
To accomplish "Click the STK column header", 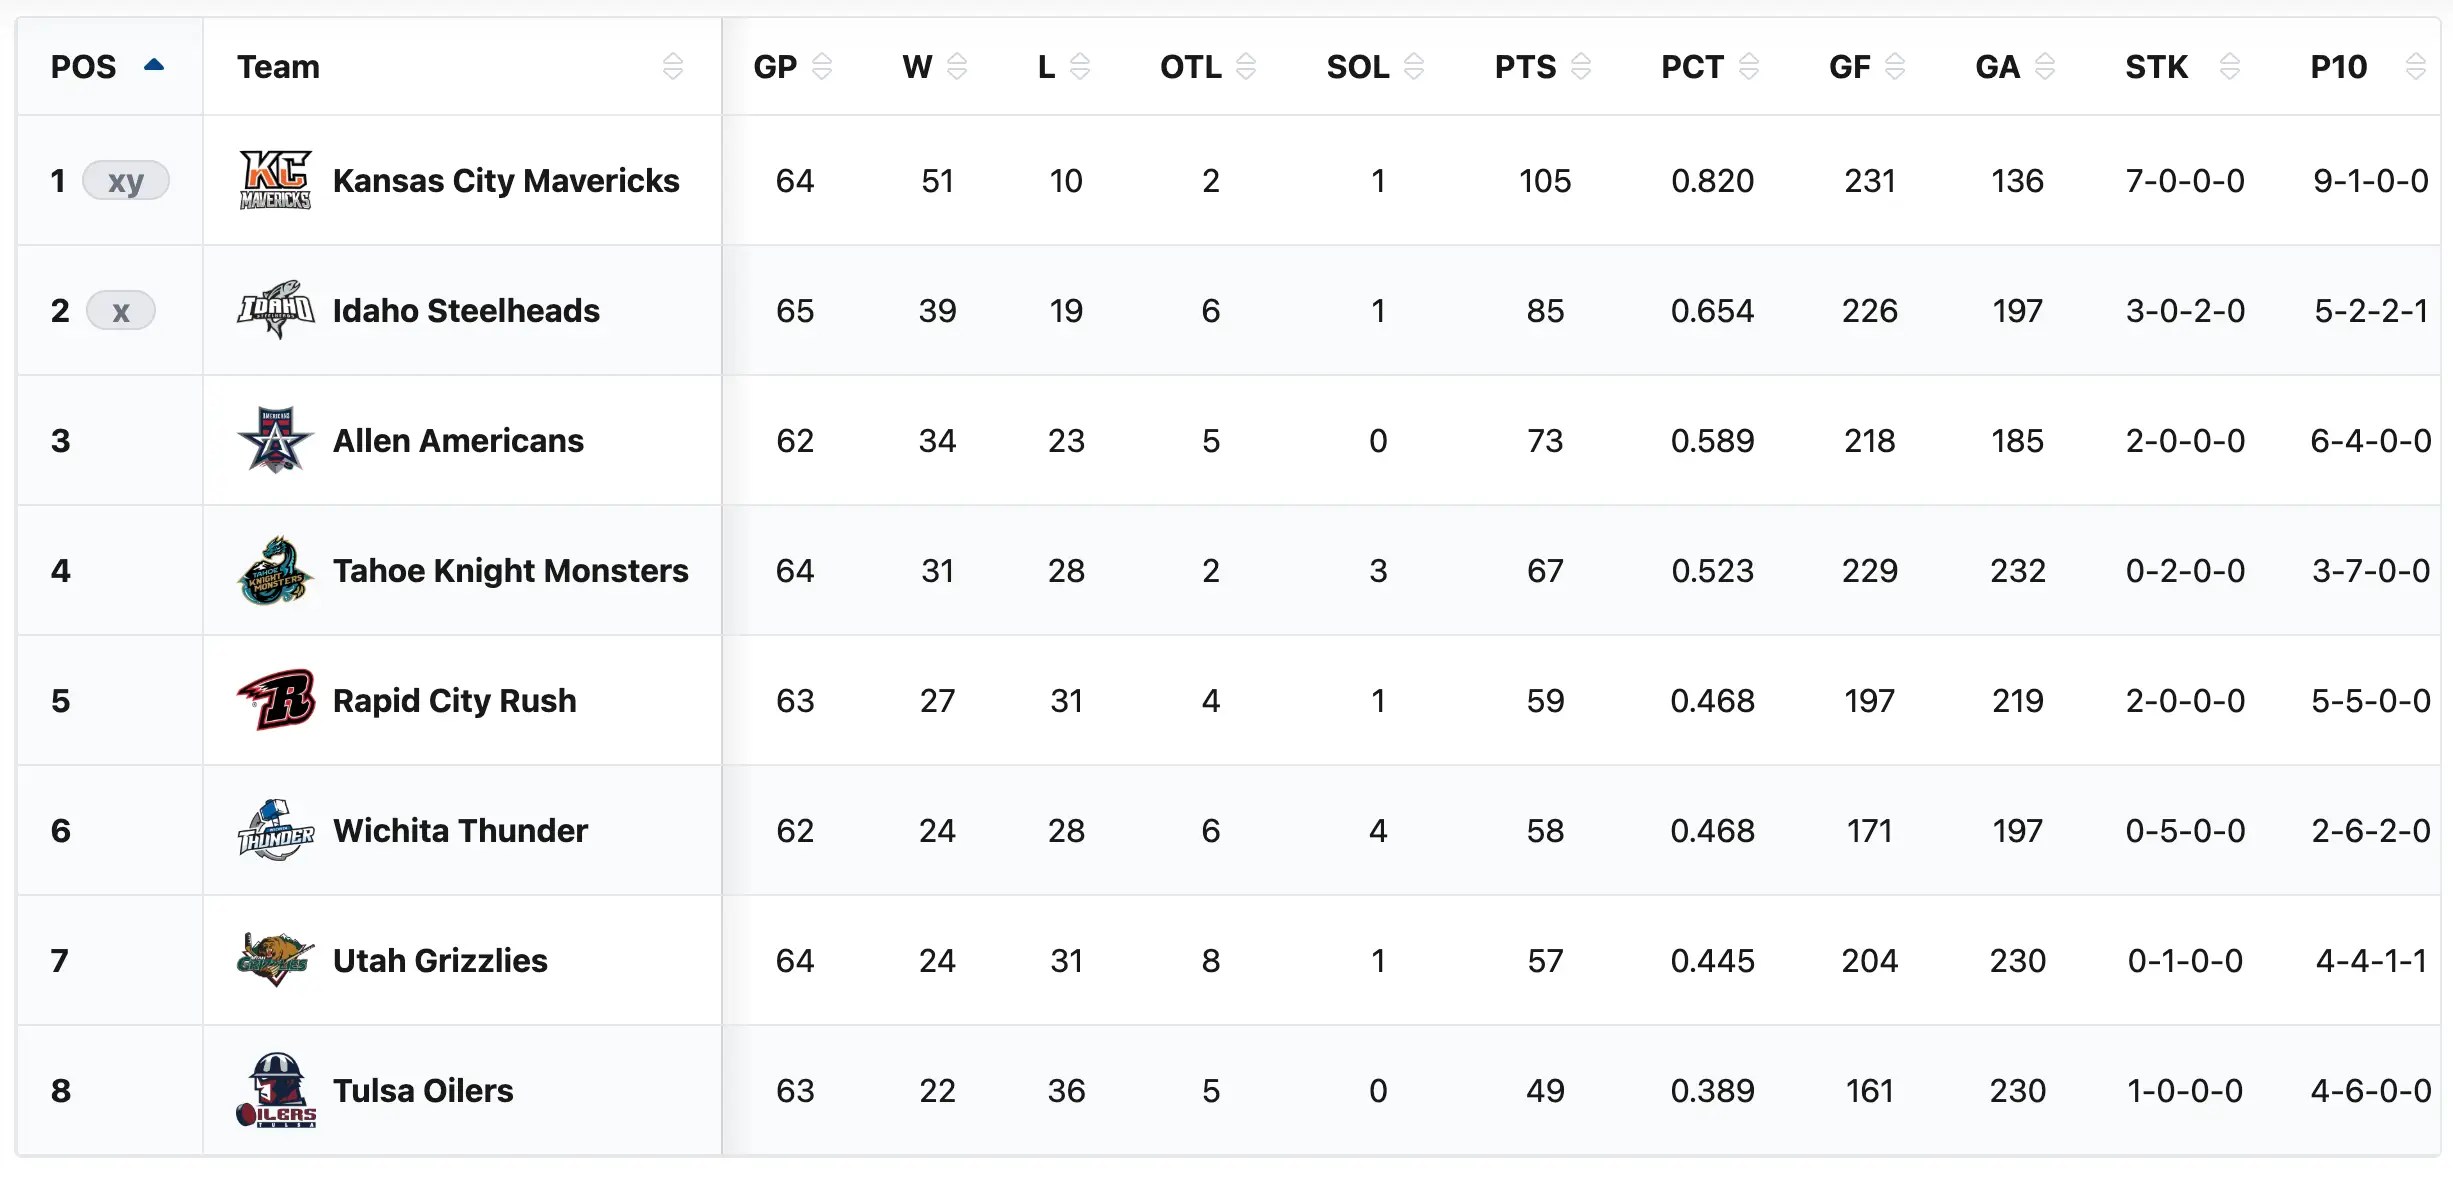I will tap(2156, 67).
